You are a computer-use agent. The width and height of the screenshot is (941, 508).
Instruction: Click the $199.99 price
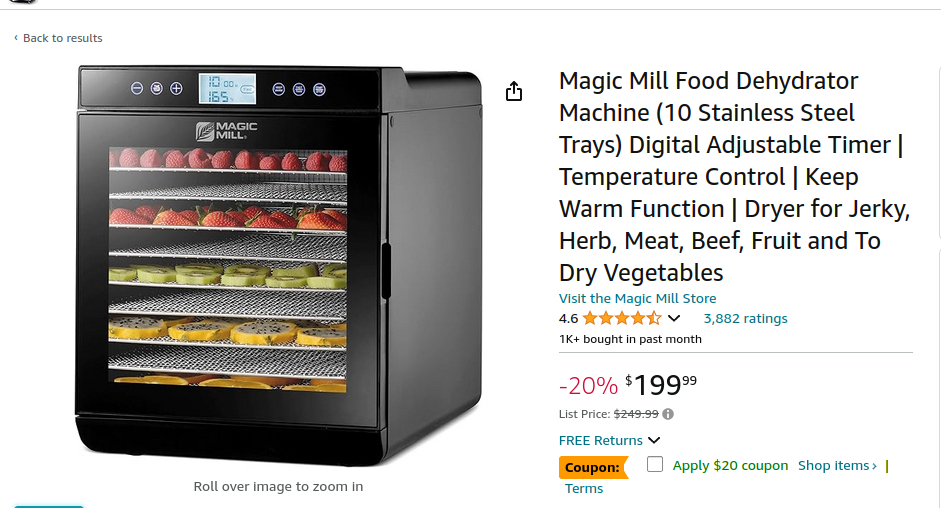(x=661, y=384)
